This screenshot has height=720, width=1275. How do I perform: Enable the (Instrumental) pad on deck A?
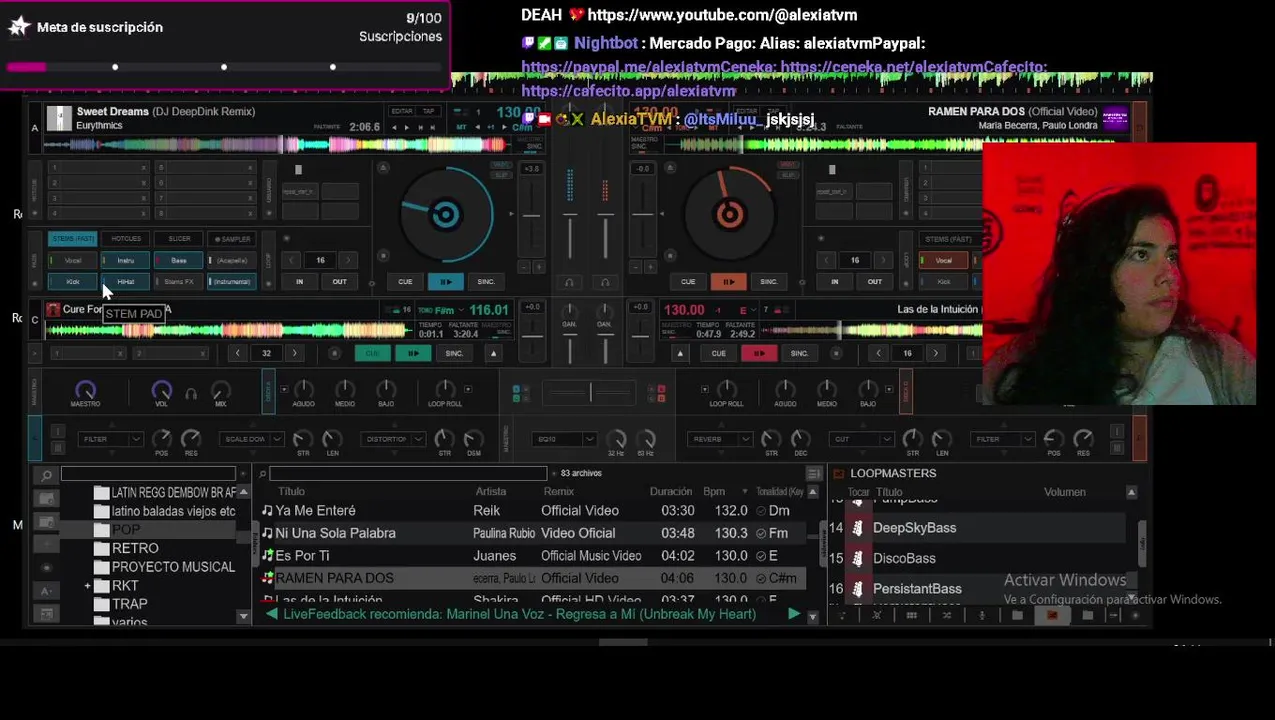point(231,282)
